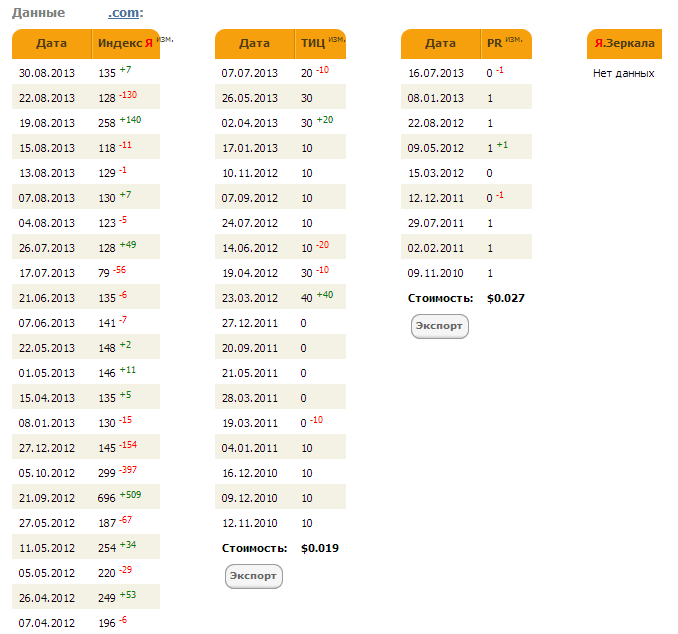Image resolution: width=678 pixels, height=634 pixels.
Task: Click the ТИЦ column header
Action: point(312,44)
